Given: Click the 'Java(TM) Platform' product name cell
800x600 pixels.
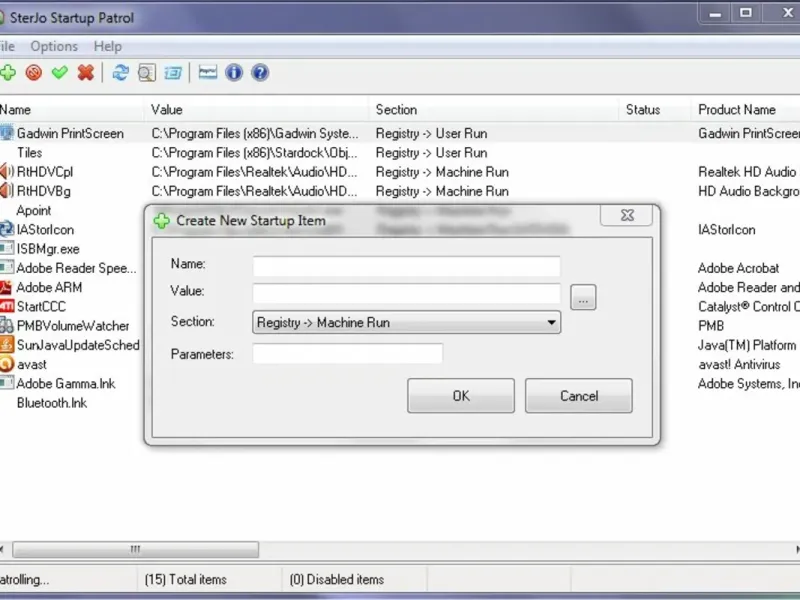Looking at the screenshot, I should (747, 345).
